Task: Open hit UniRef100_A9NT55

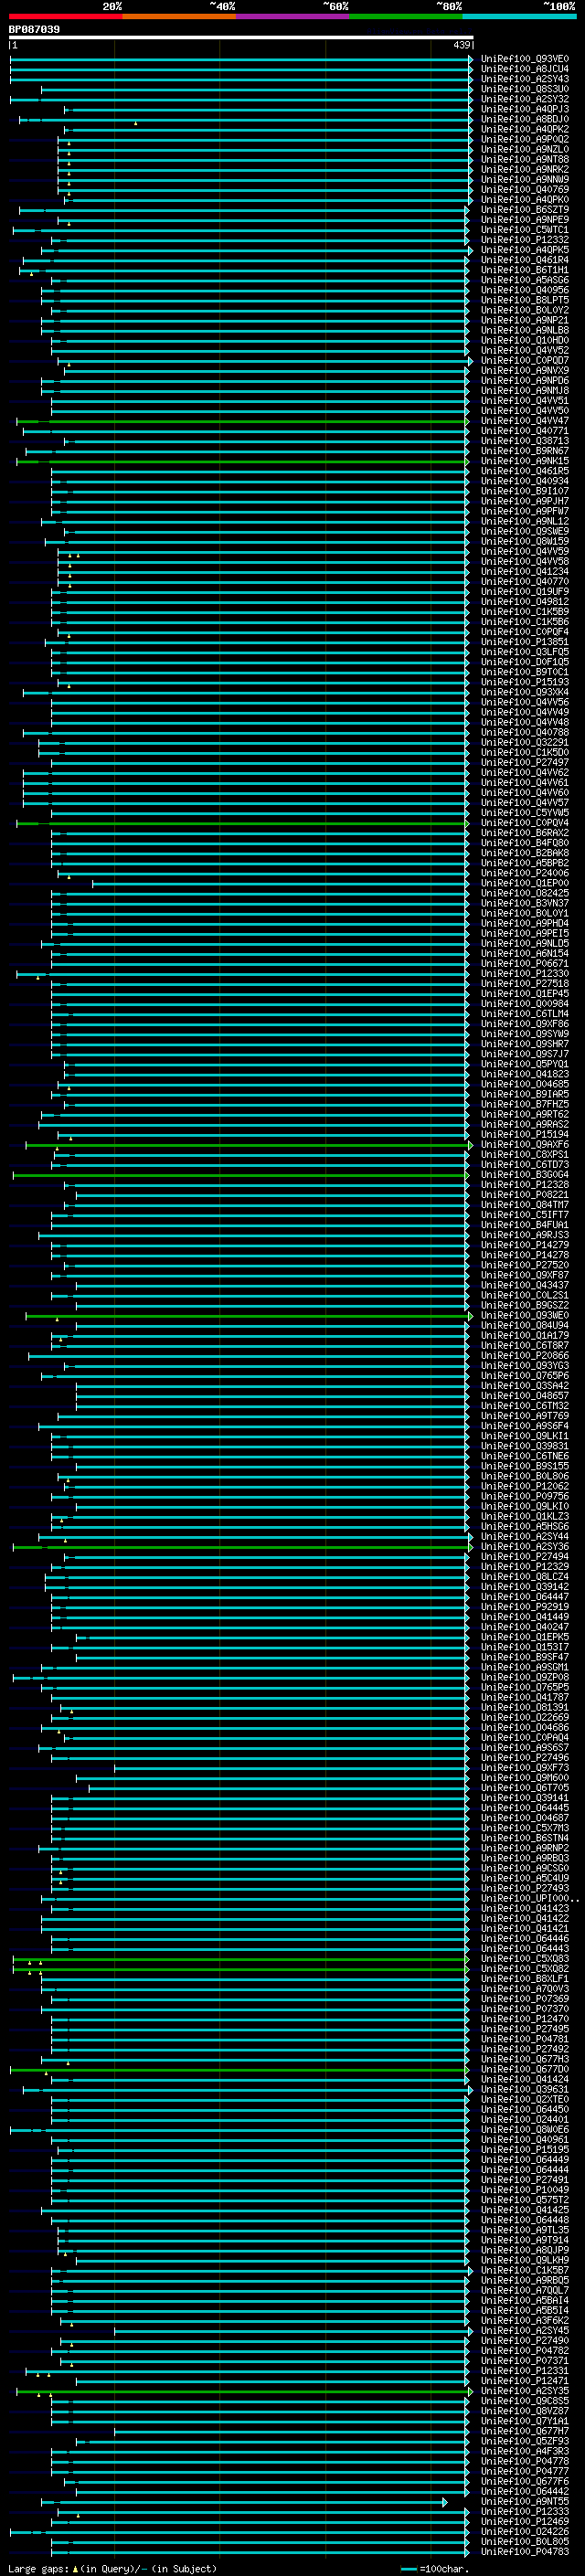Action: tap(525, 2501)
